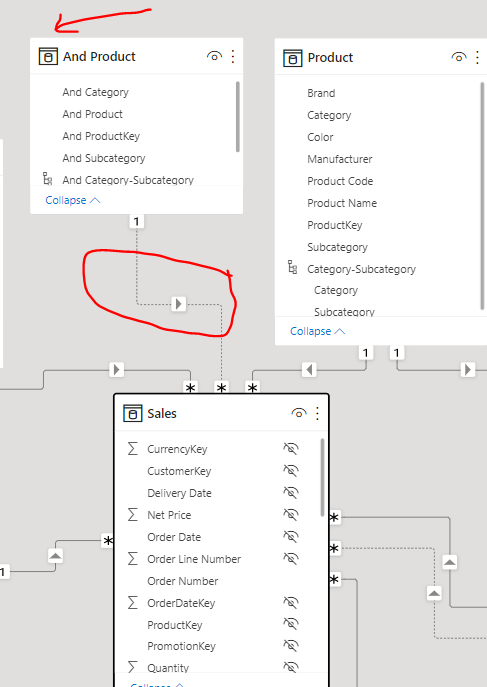Click the Category-Subcategory hierarchy icon in Product
487x687 pixels.
point(292,267)
